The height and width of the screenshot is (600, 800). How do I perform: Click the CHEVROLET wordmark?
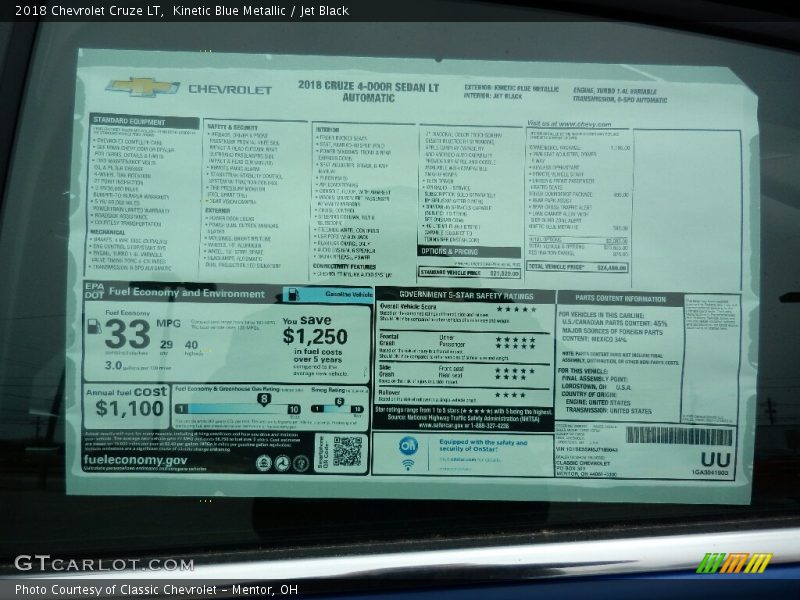click(230, 89)
